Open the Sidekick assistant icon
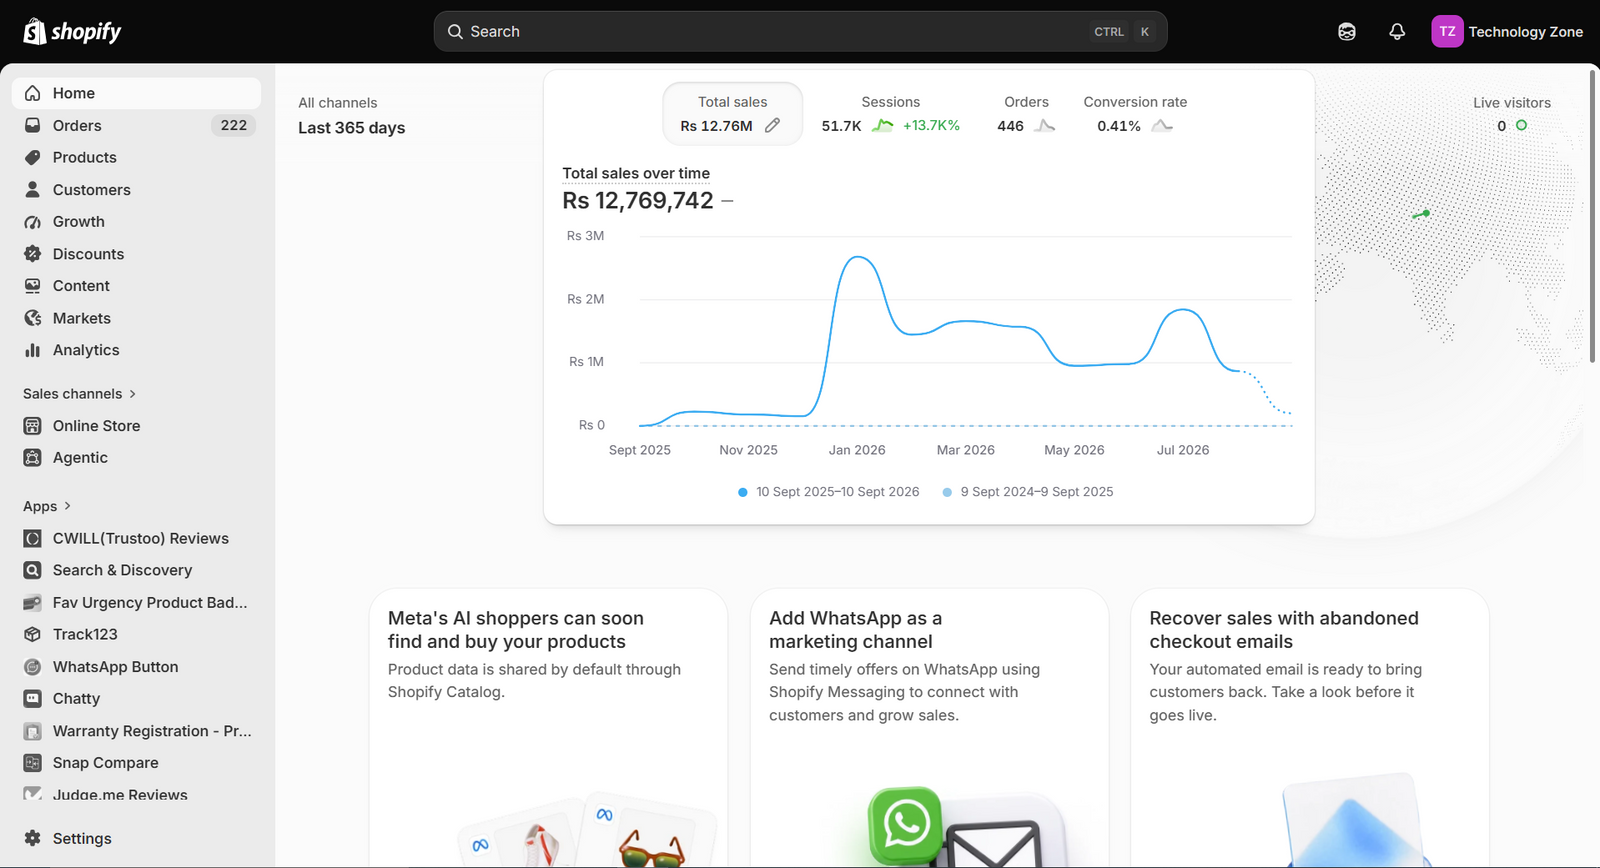This screenshot has width=1600, height=868. tap(1347, 32)
